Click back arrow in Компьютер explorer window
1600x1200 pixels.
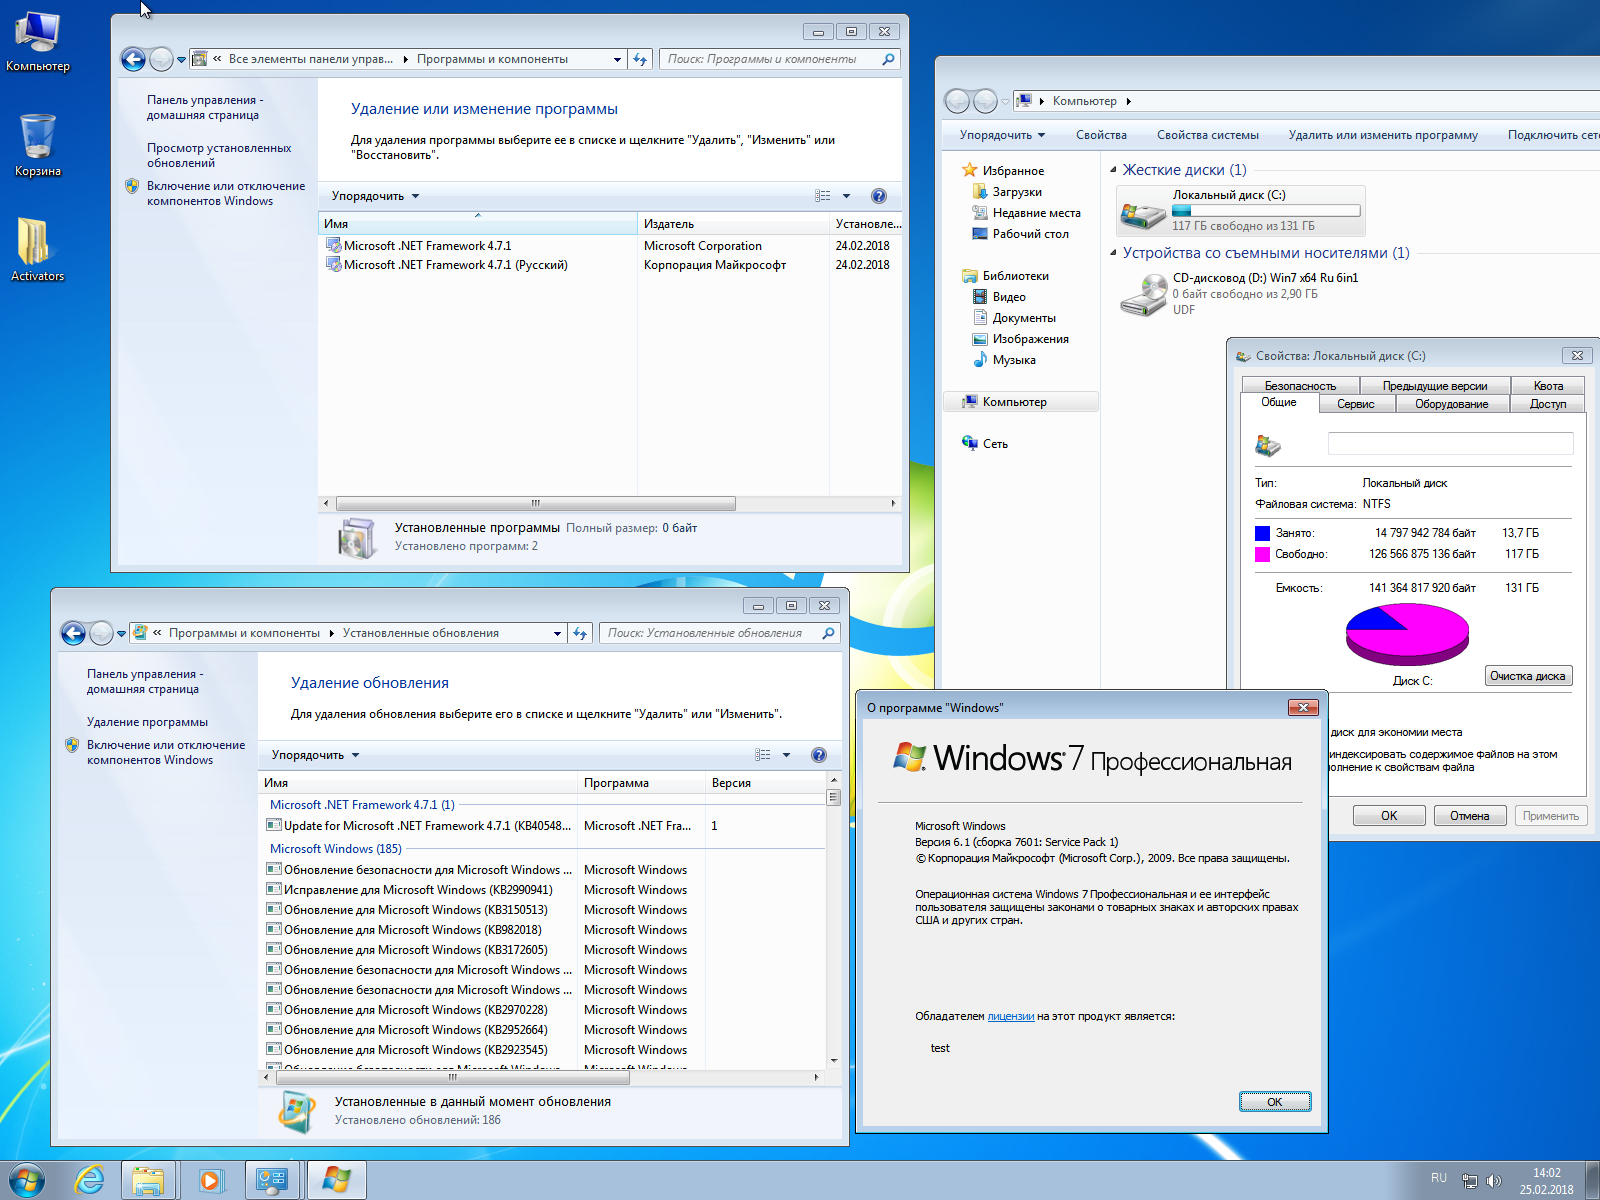point(957,101)
